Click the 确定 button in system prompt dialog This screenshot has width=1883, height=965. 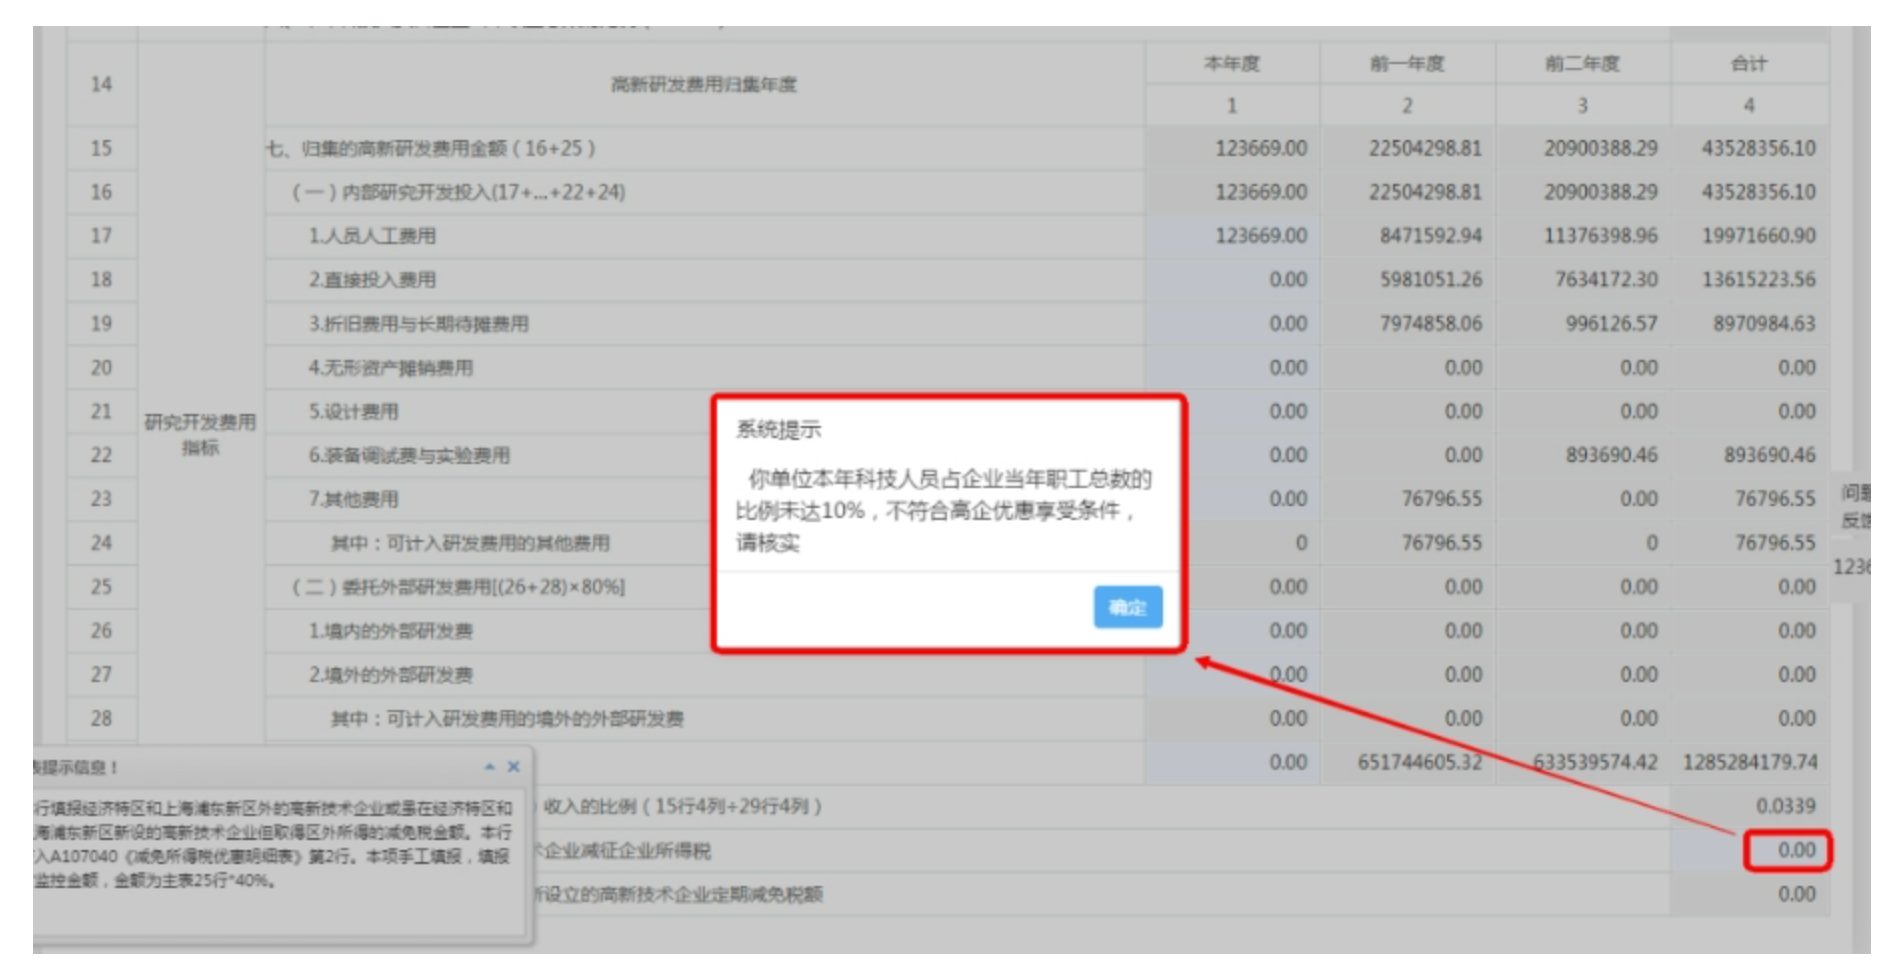(x=1127, y=607)
